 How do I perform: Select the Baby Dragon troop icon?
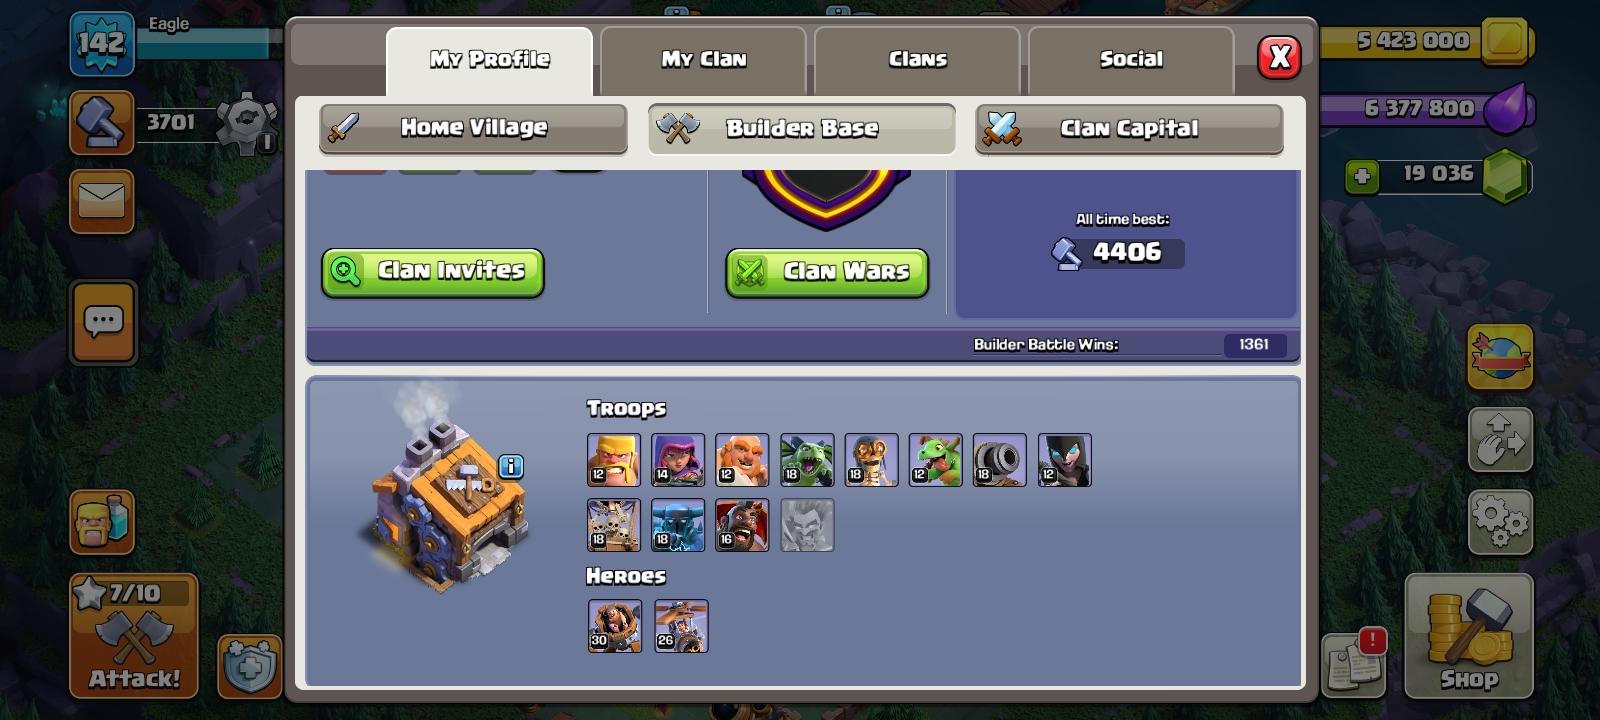935,460
